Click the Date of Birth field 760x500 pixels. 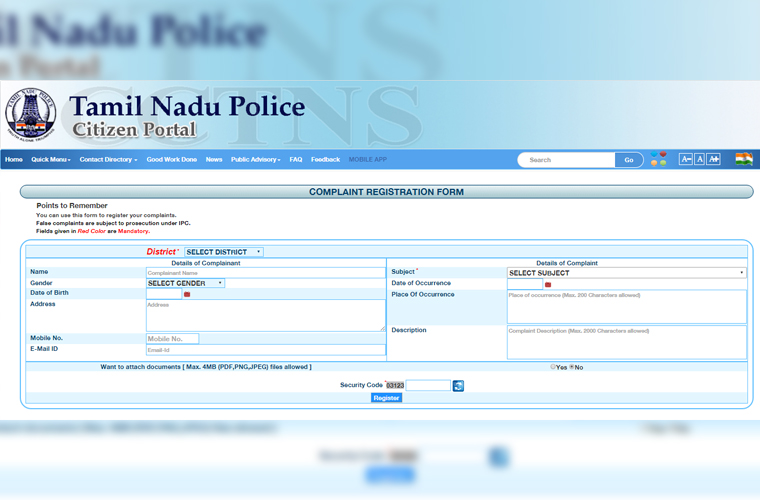tap(164, 294)
